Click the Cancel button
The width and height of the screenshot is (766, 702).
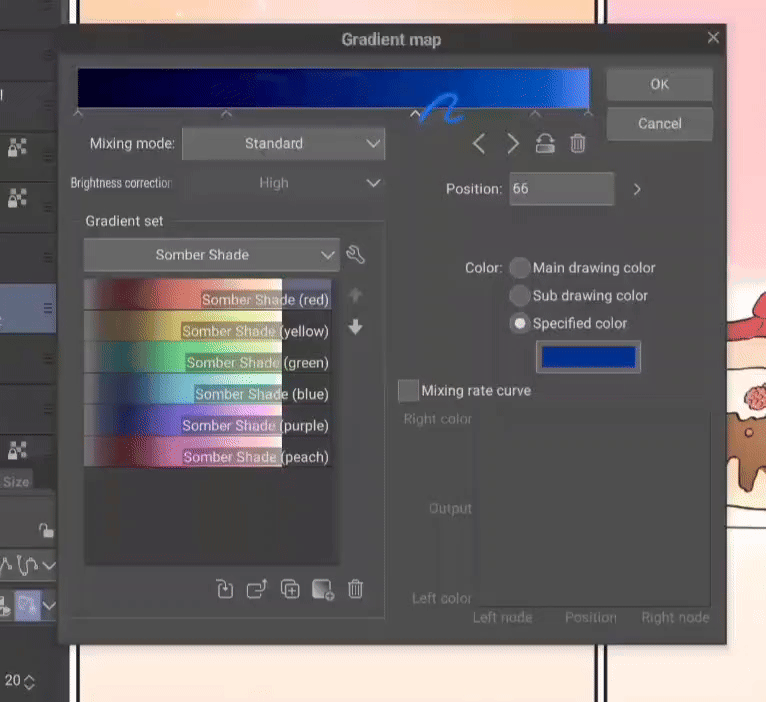pyautogui.click(x=660, y=124)
